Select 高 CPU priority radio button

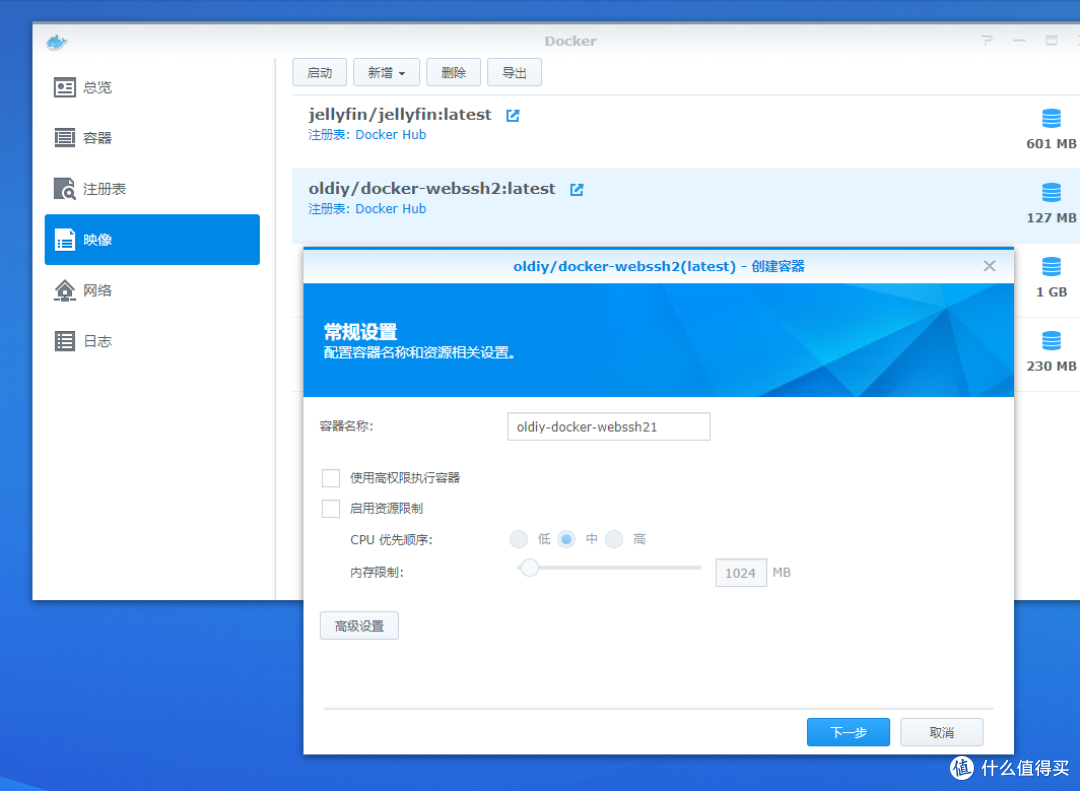[x=614, y=539]
